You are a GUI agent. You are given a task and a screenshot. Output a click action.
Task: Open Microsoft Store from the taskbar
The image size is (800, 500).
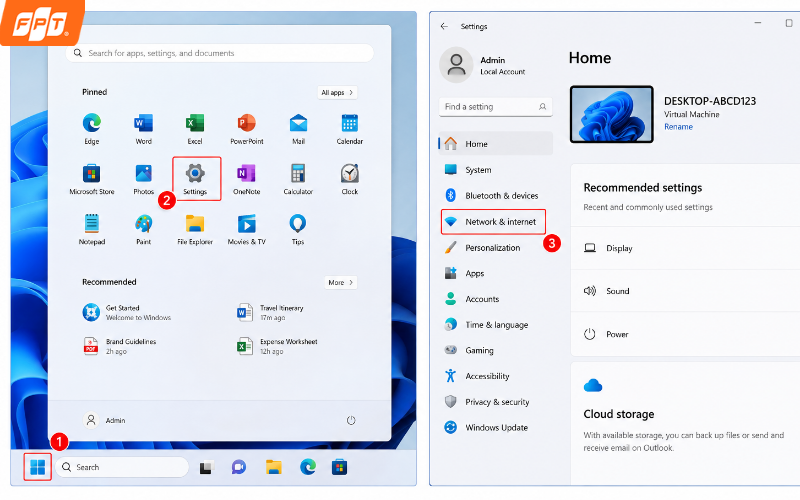point(340,467)
